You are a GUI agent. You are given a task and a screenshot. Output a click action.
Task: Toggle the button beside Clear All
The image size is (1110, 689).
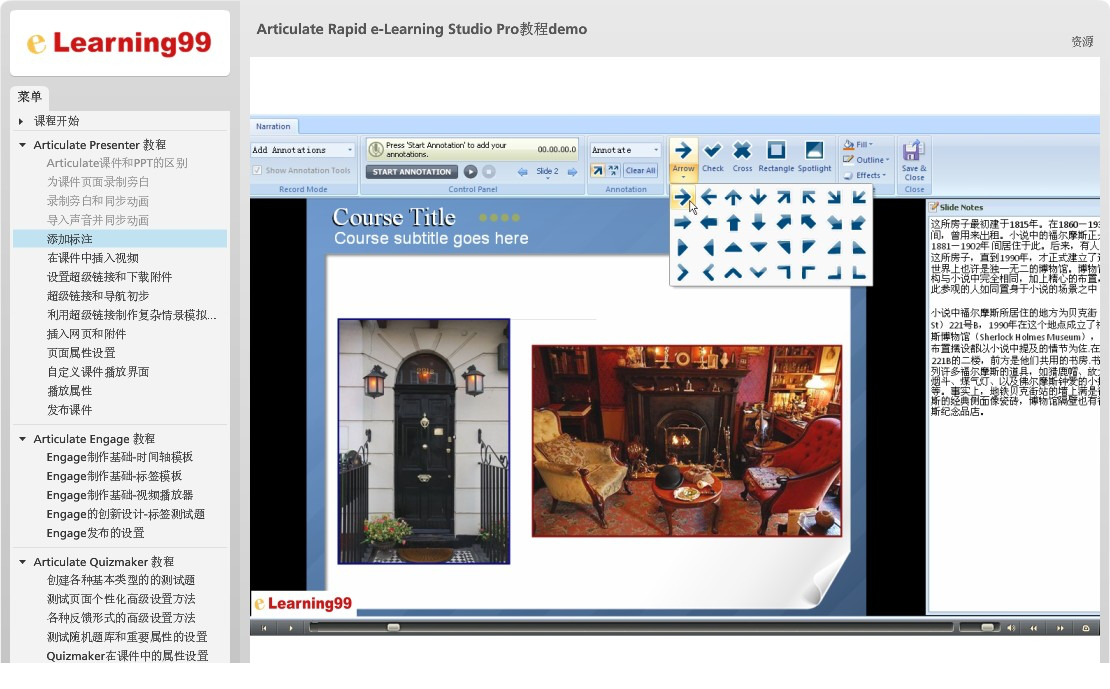[613, 171]
